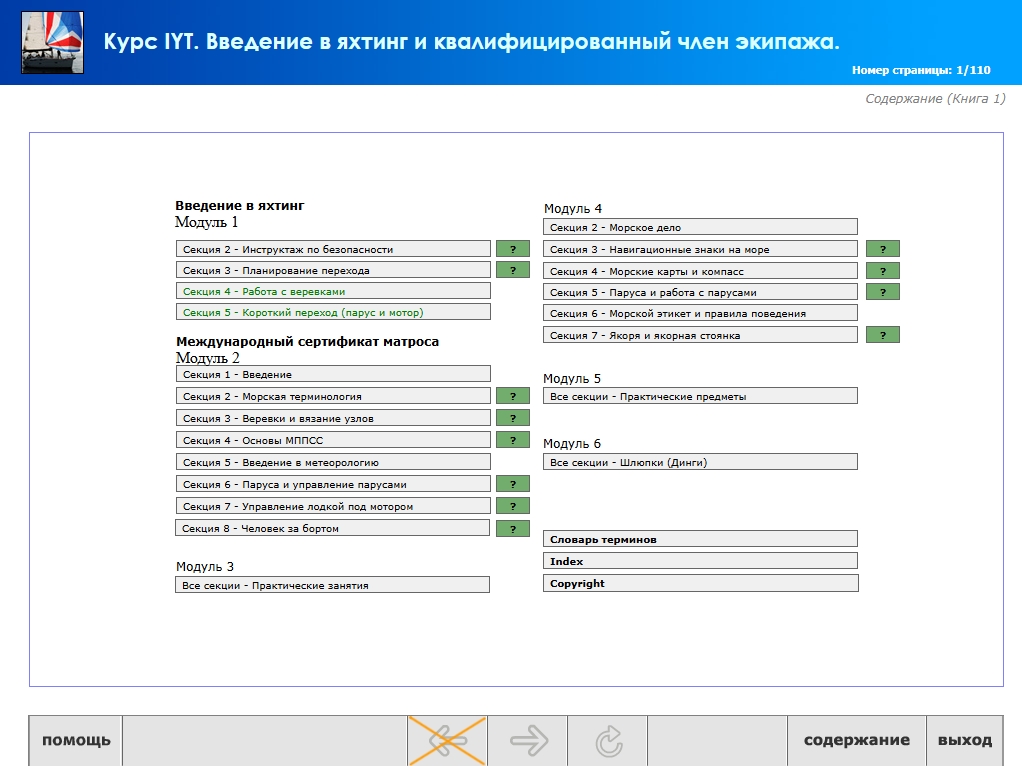The width and height of the screenshot is (1022, 766).
Task: Select Секция 6 - Паруса и управление парусами
Action: tap(333, 484)
